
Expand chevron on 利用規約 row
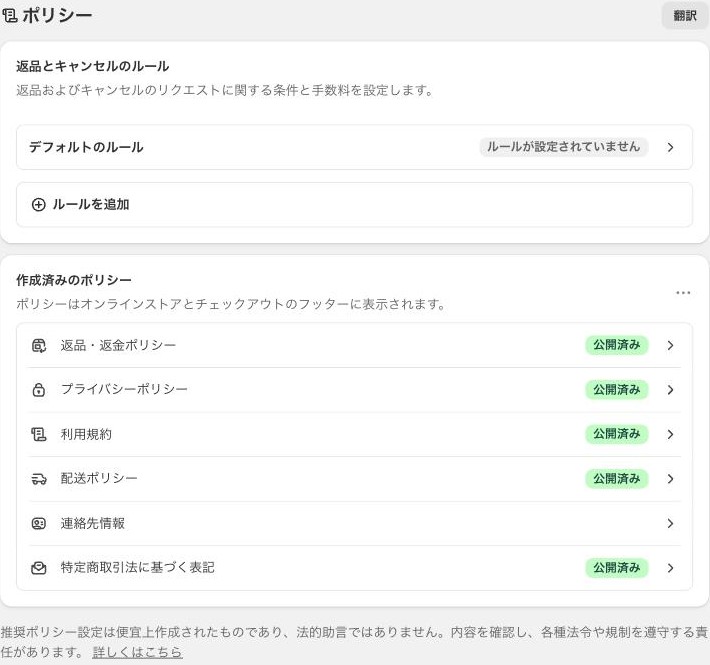coord(671,434)
